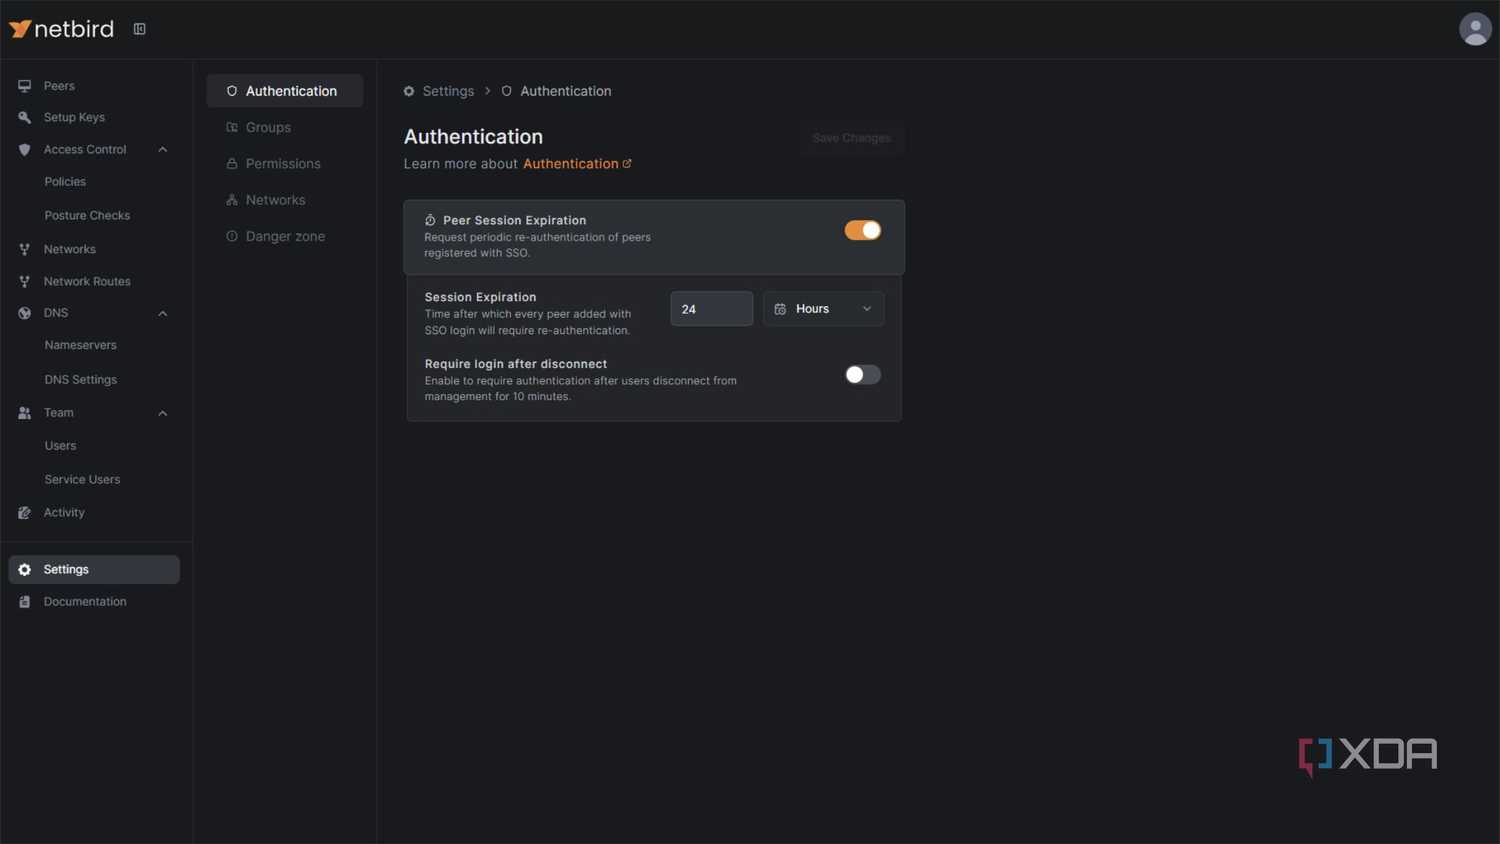Open the Users page
The width and height of the screenshot is (1500, 844).
click(60, 446)
